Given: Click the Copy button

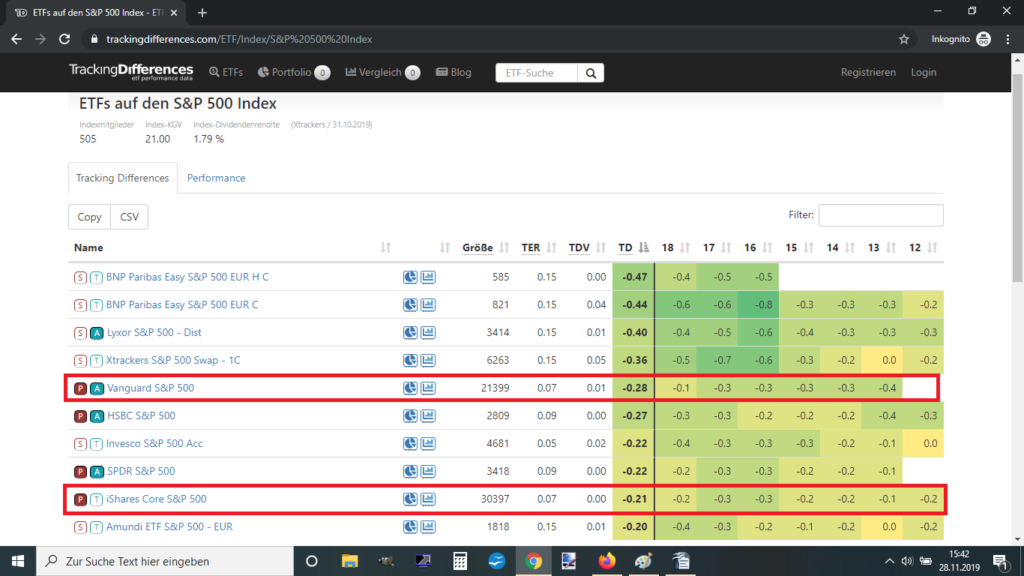Looking at the screenshot, I should click(89, 217).
